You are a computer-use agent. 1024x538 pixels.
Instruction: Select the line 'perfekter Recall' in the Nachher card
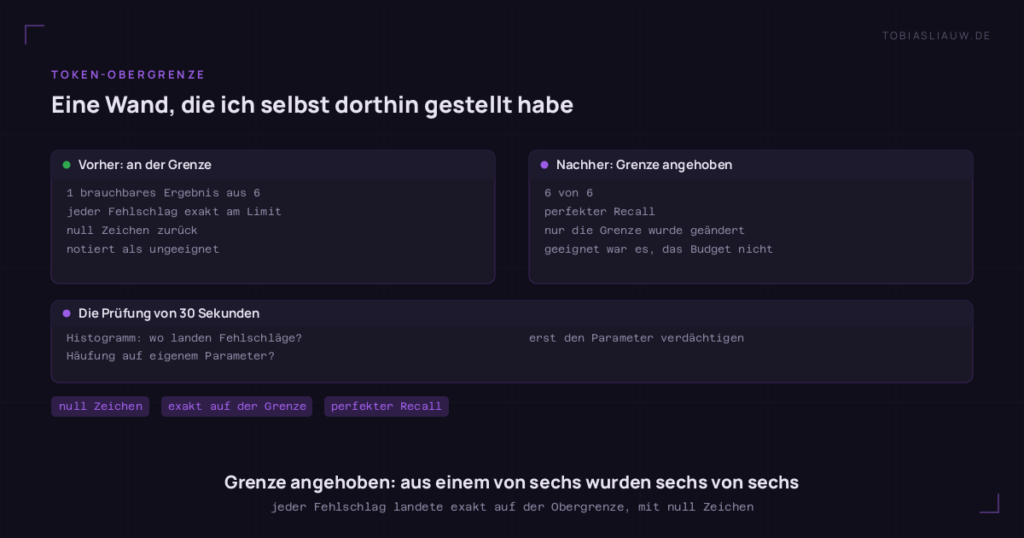600,212
